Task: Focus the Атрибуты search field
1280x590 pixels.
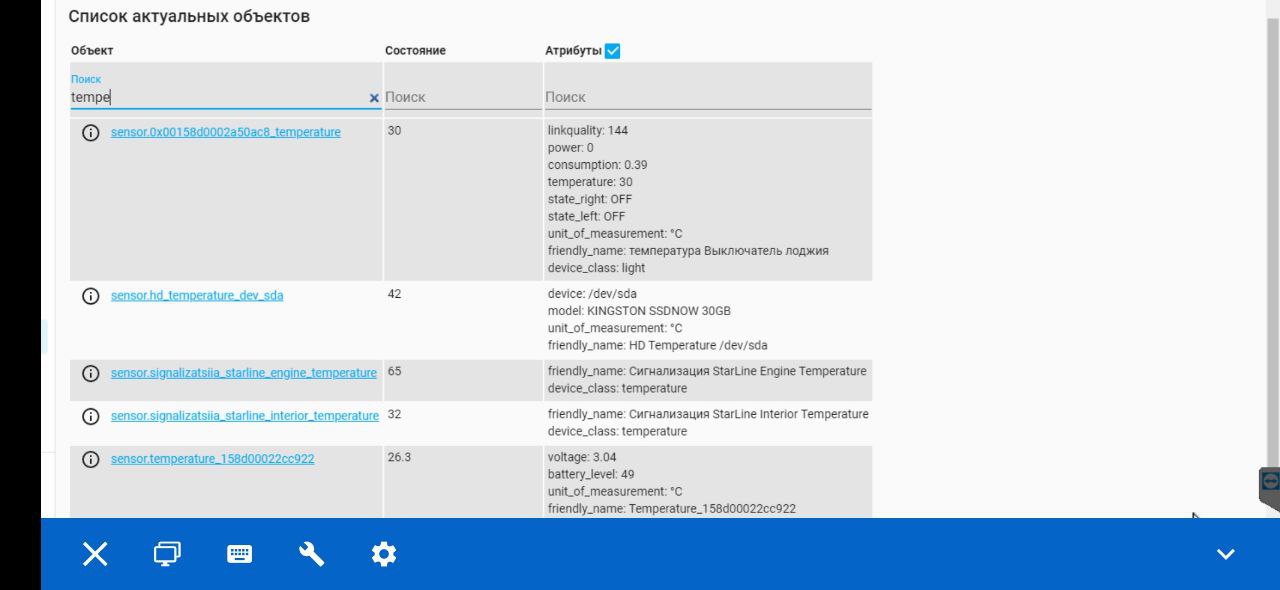Action: click(x=708, y=97)
